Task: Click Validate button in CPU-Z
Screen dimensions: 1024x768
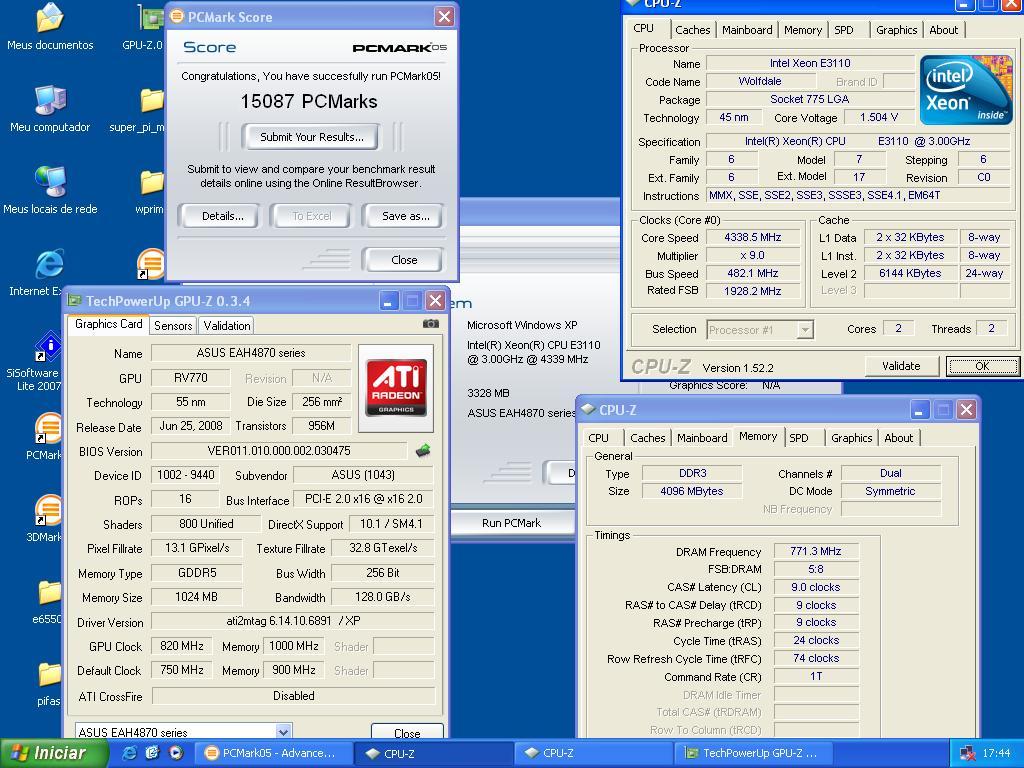Action: tap(901, 366)
